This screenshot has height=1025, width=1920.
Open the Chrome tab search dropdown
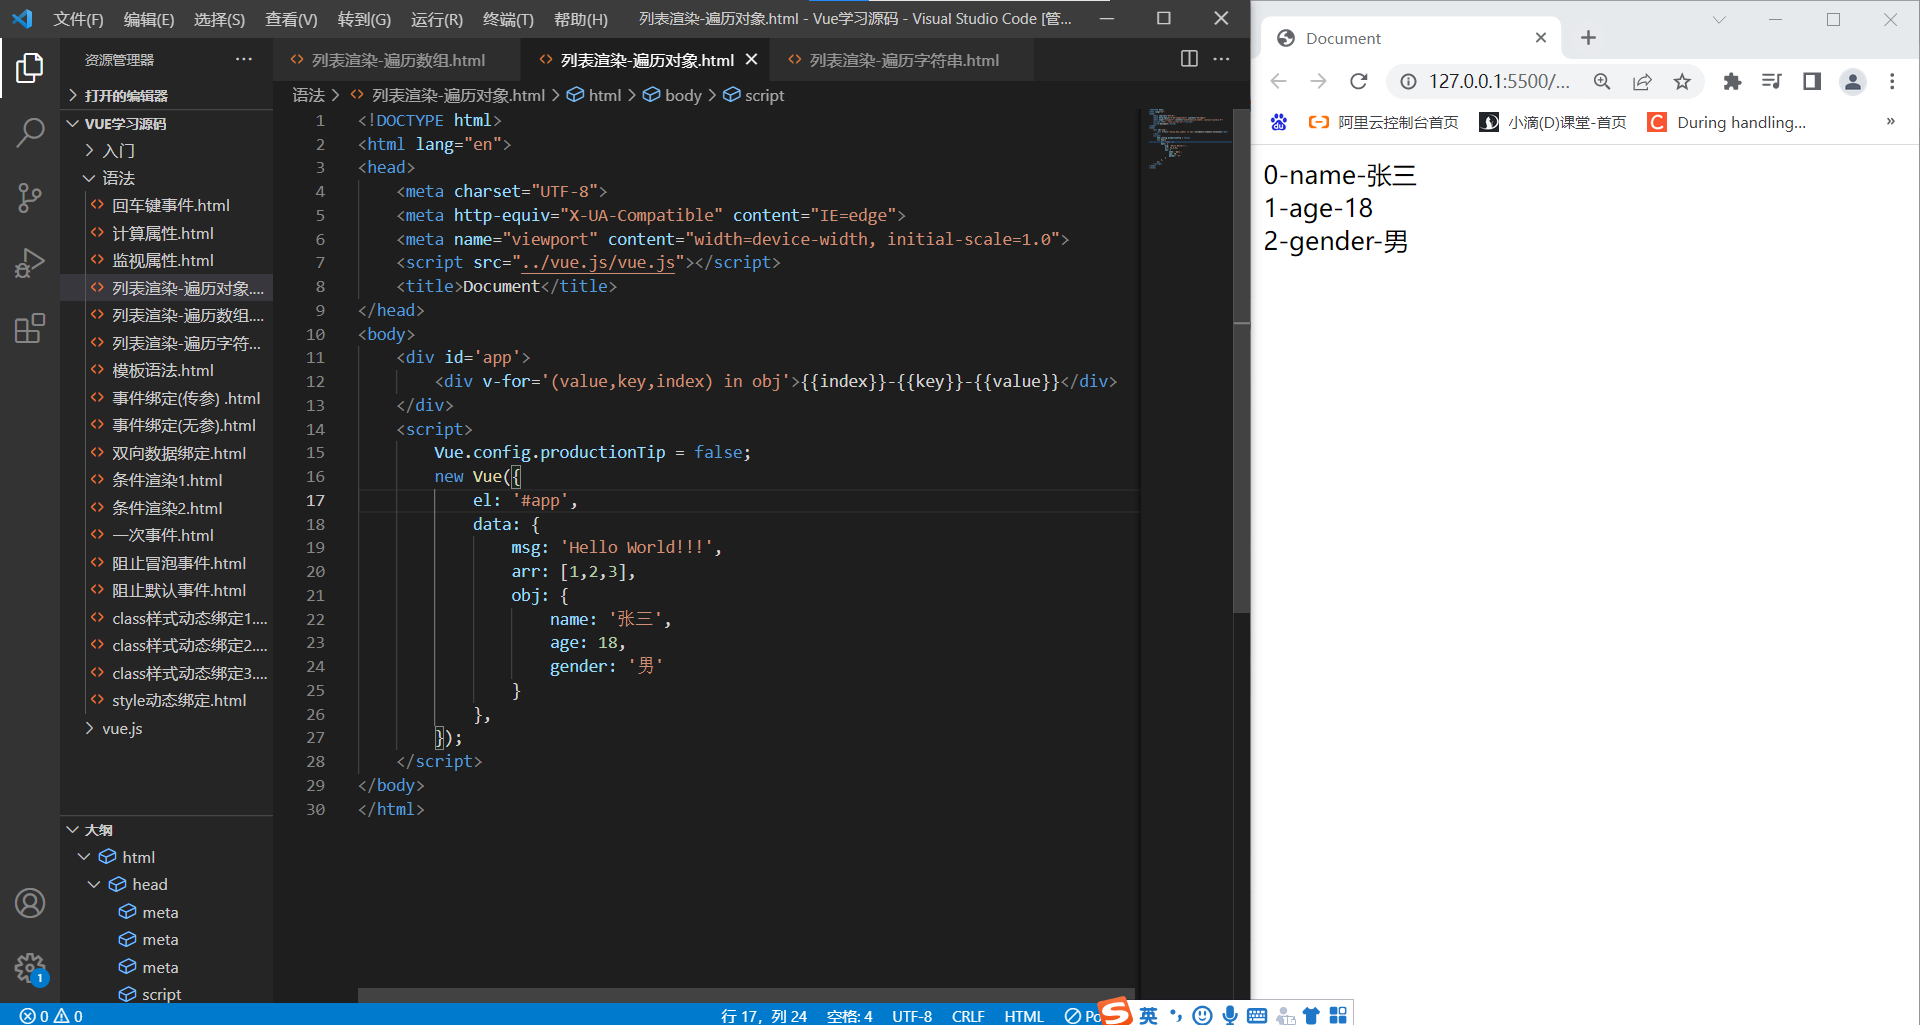click(x=1719, y=19)
